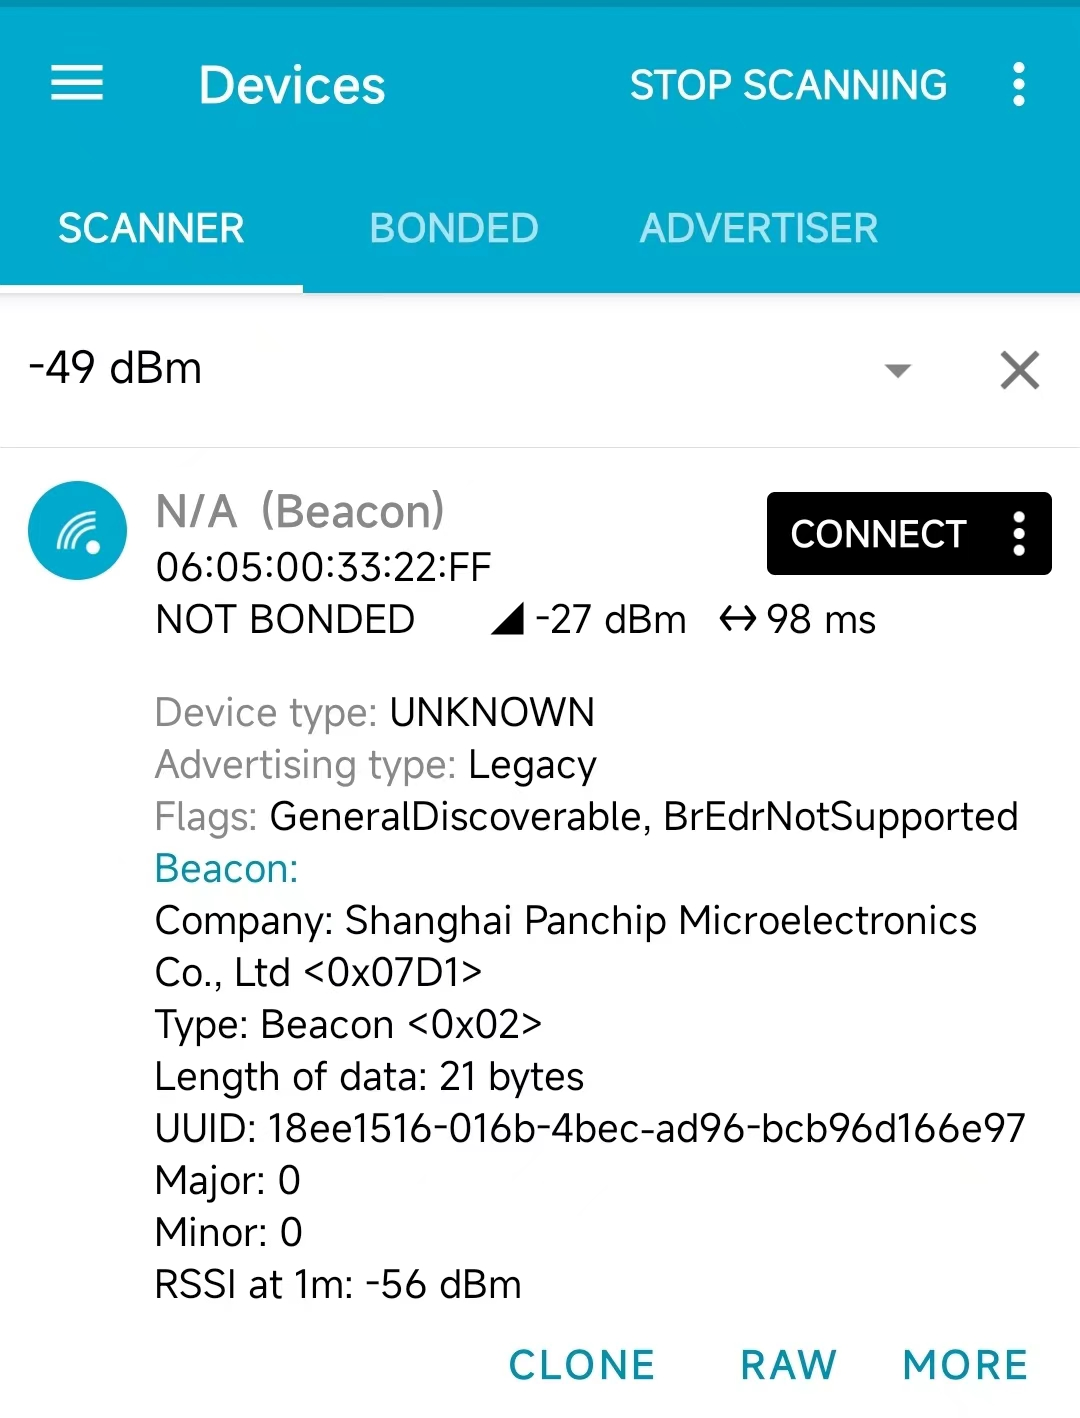Viewport: 1080px width, 1418px height.
Task: Clear the -49 dBm filter with X
Action: (x=1020, y=370)
